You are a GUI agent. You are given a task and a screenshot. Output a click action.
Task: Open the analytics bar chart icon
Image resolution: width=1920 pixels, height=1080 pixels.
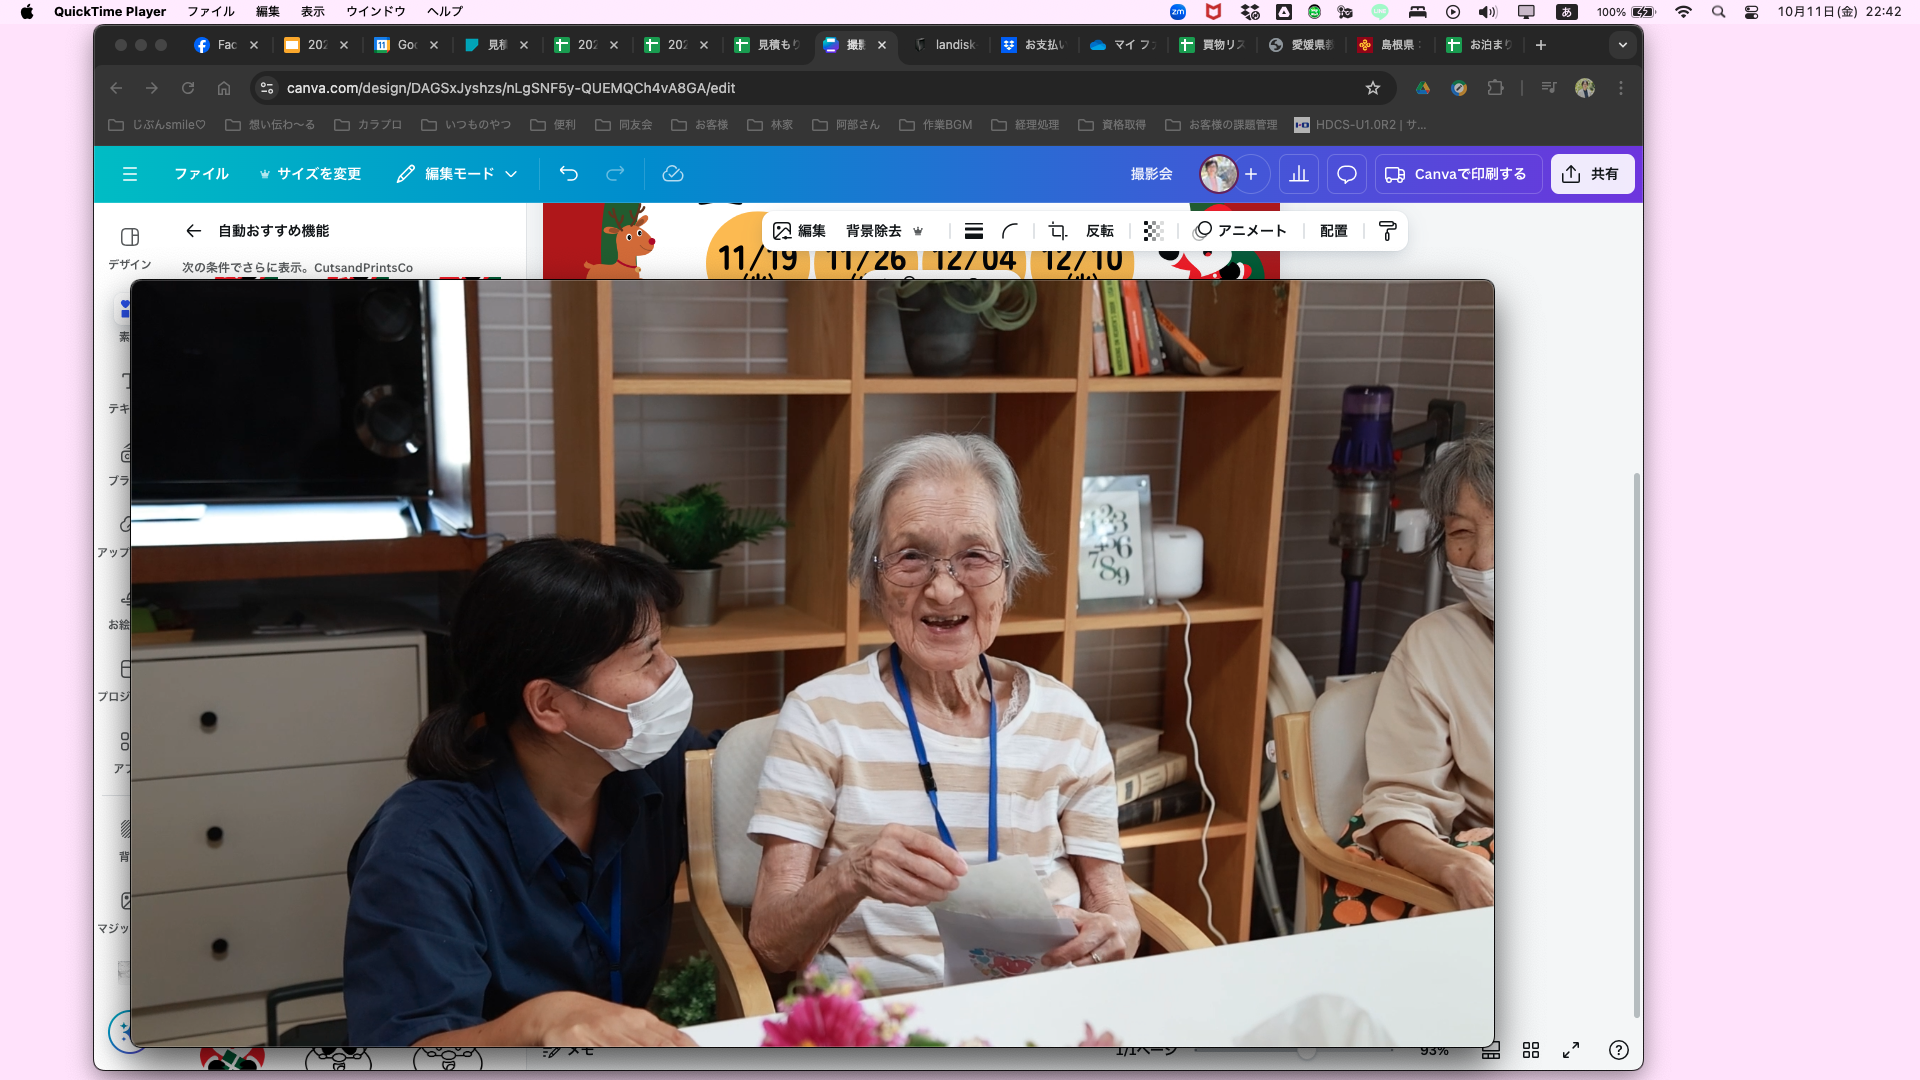(1299, 174)
